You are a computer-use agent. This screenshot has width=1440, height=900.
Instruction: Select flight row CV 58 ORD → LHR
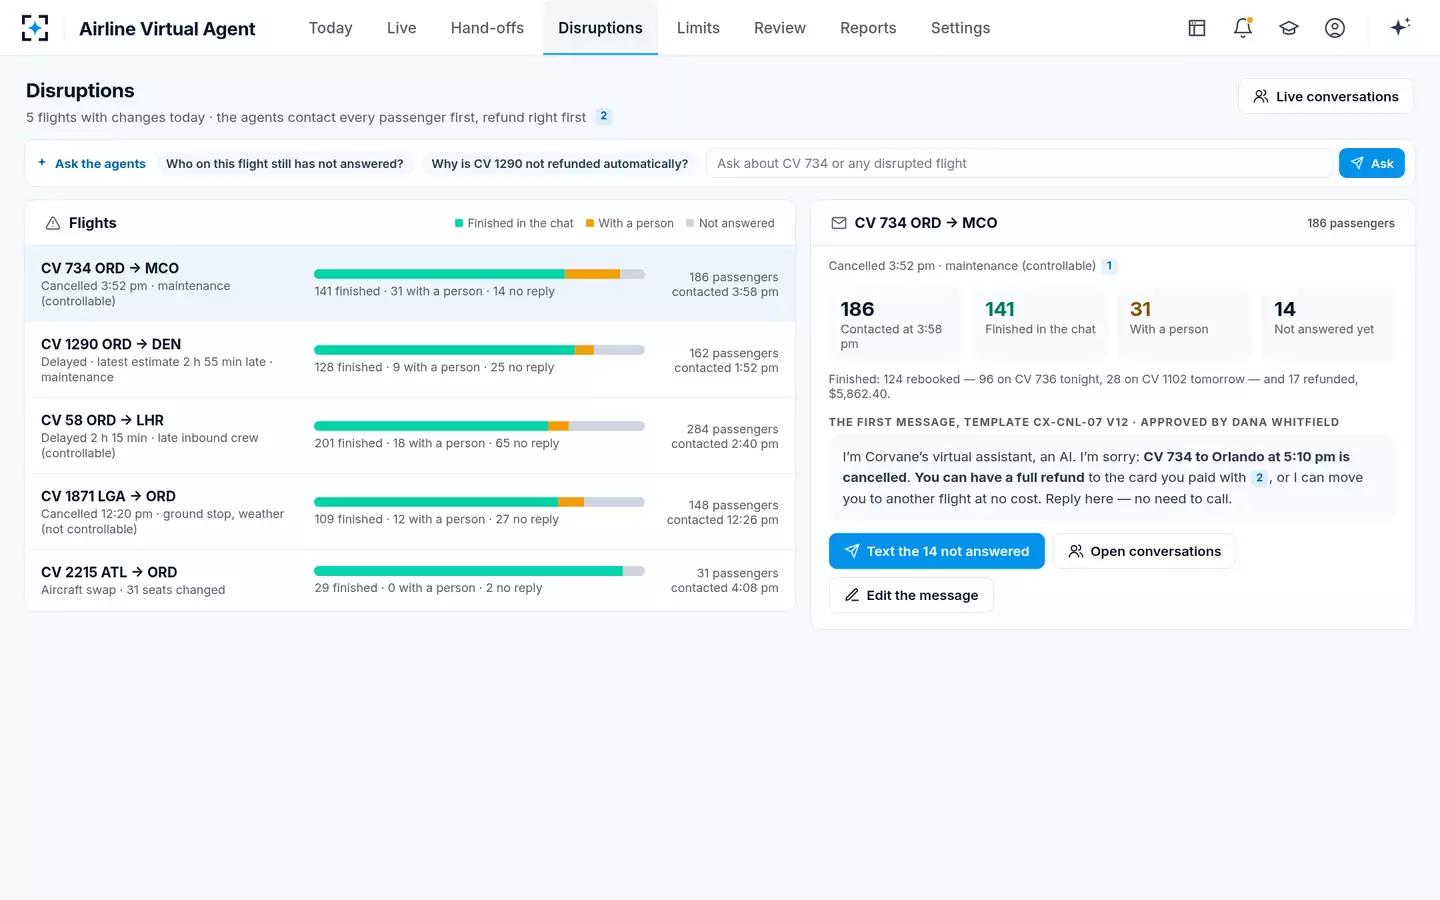pos(410,436)
